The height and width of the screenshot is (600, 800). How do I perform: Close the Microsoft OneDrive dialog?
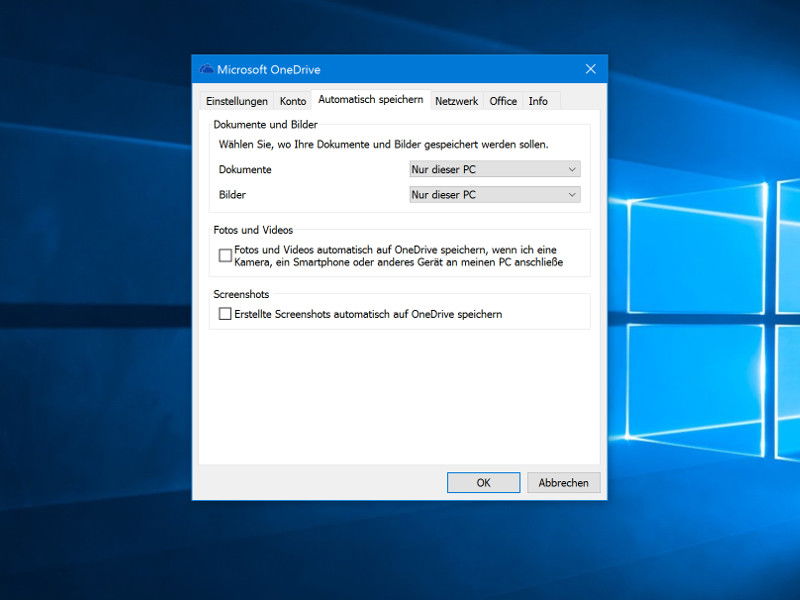pos(590,69)
